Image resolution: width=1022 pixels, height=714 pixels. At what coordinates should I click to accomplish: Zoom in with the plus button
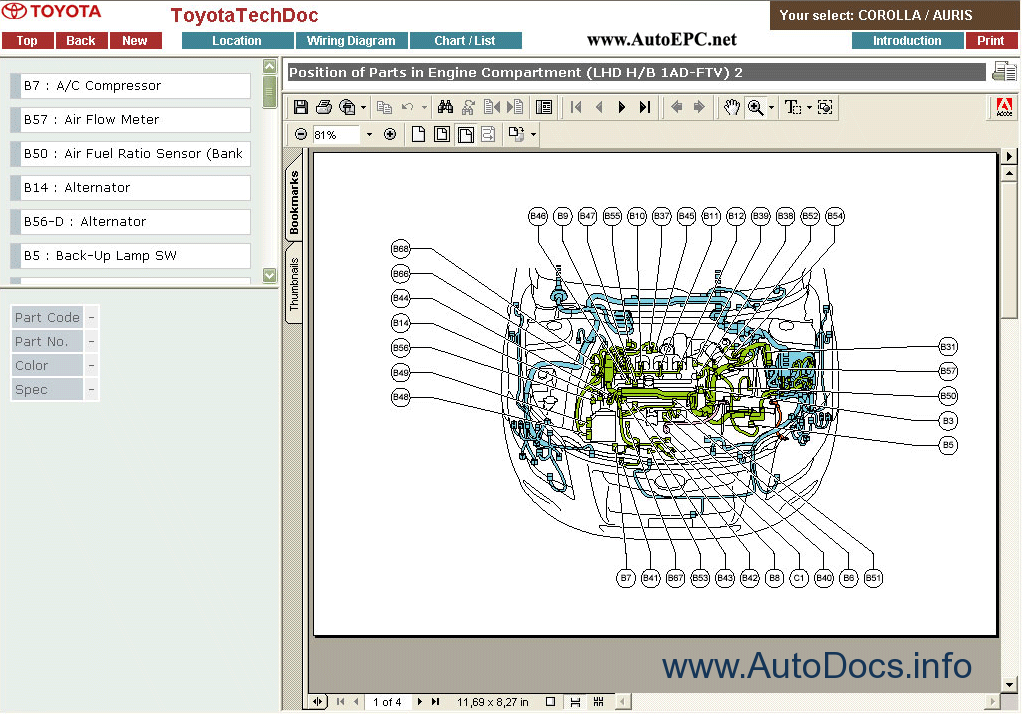[390, 134]
